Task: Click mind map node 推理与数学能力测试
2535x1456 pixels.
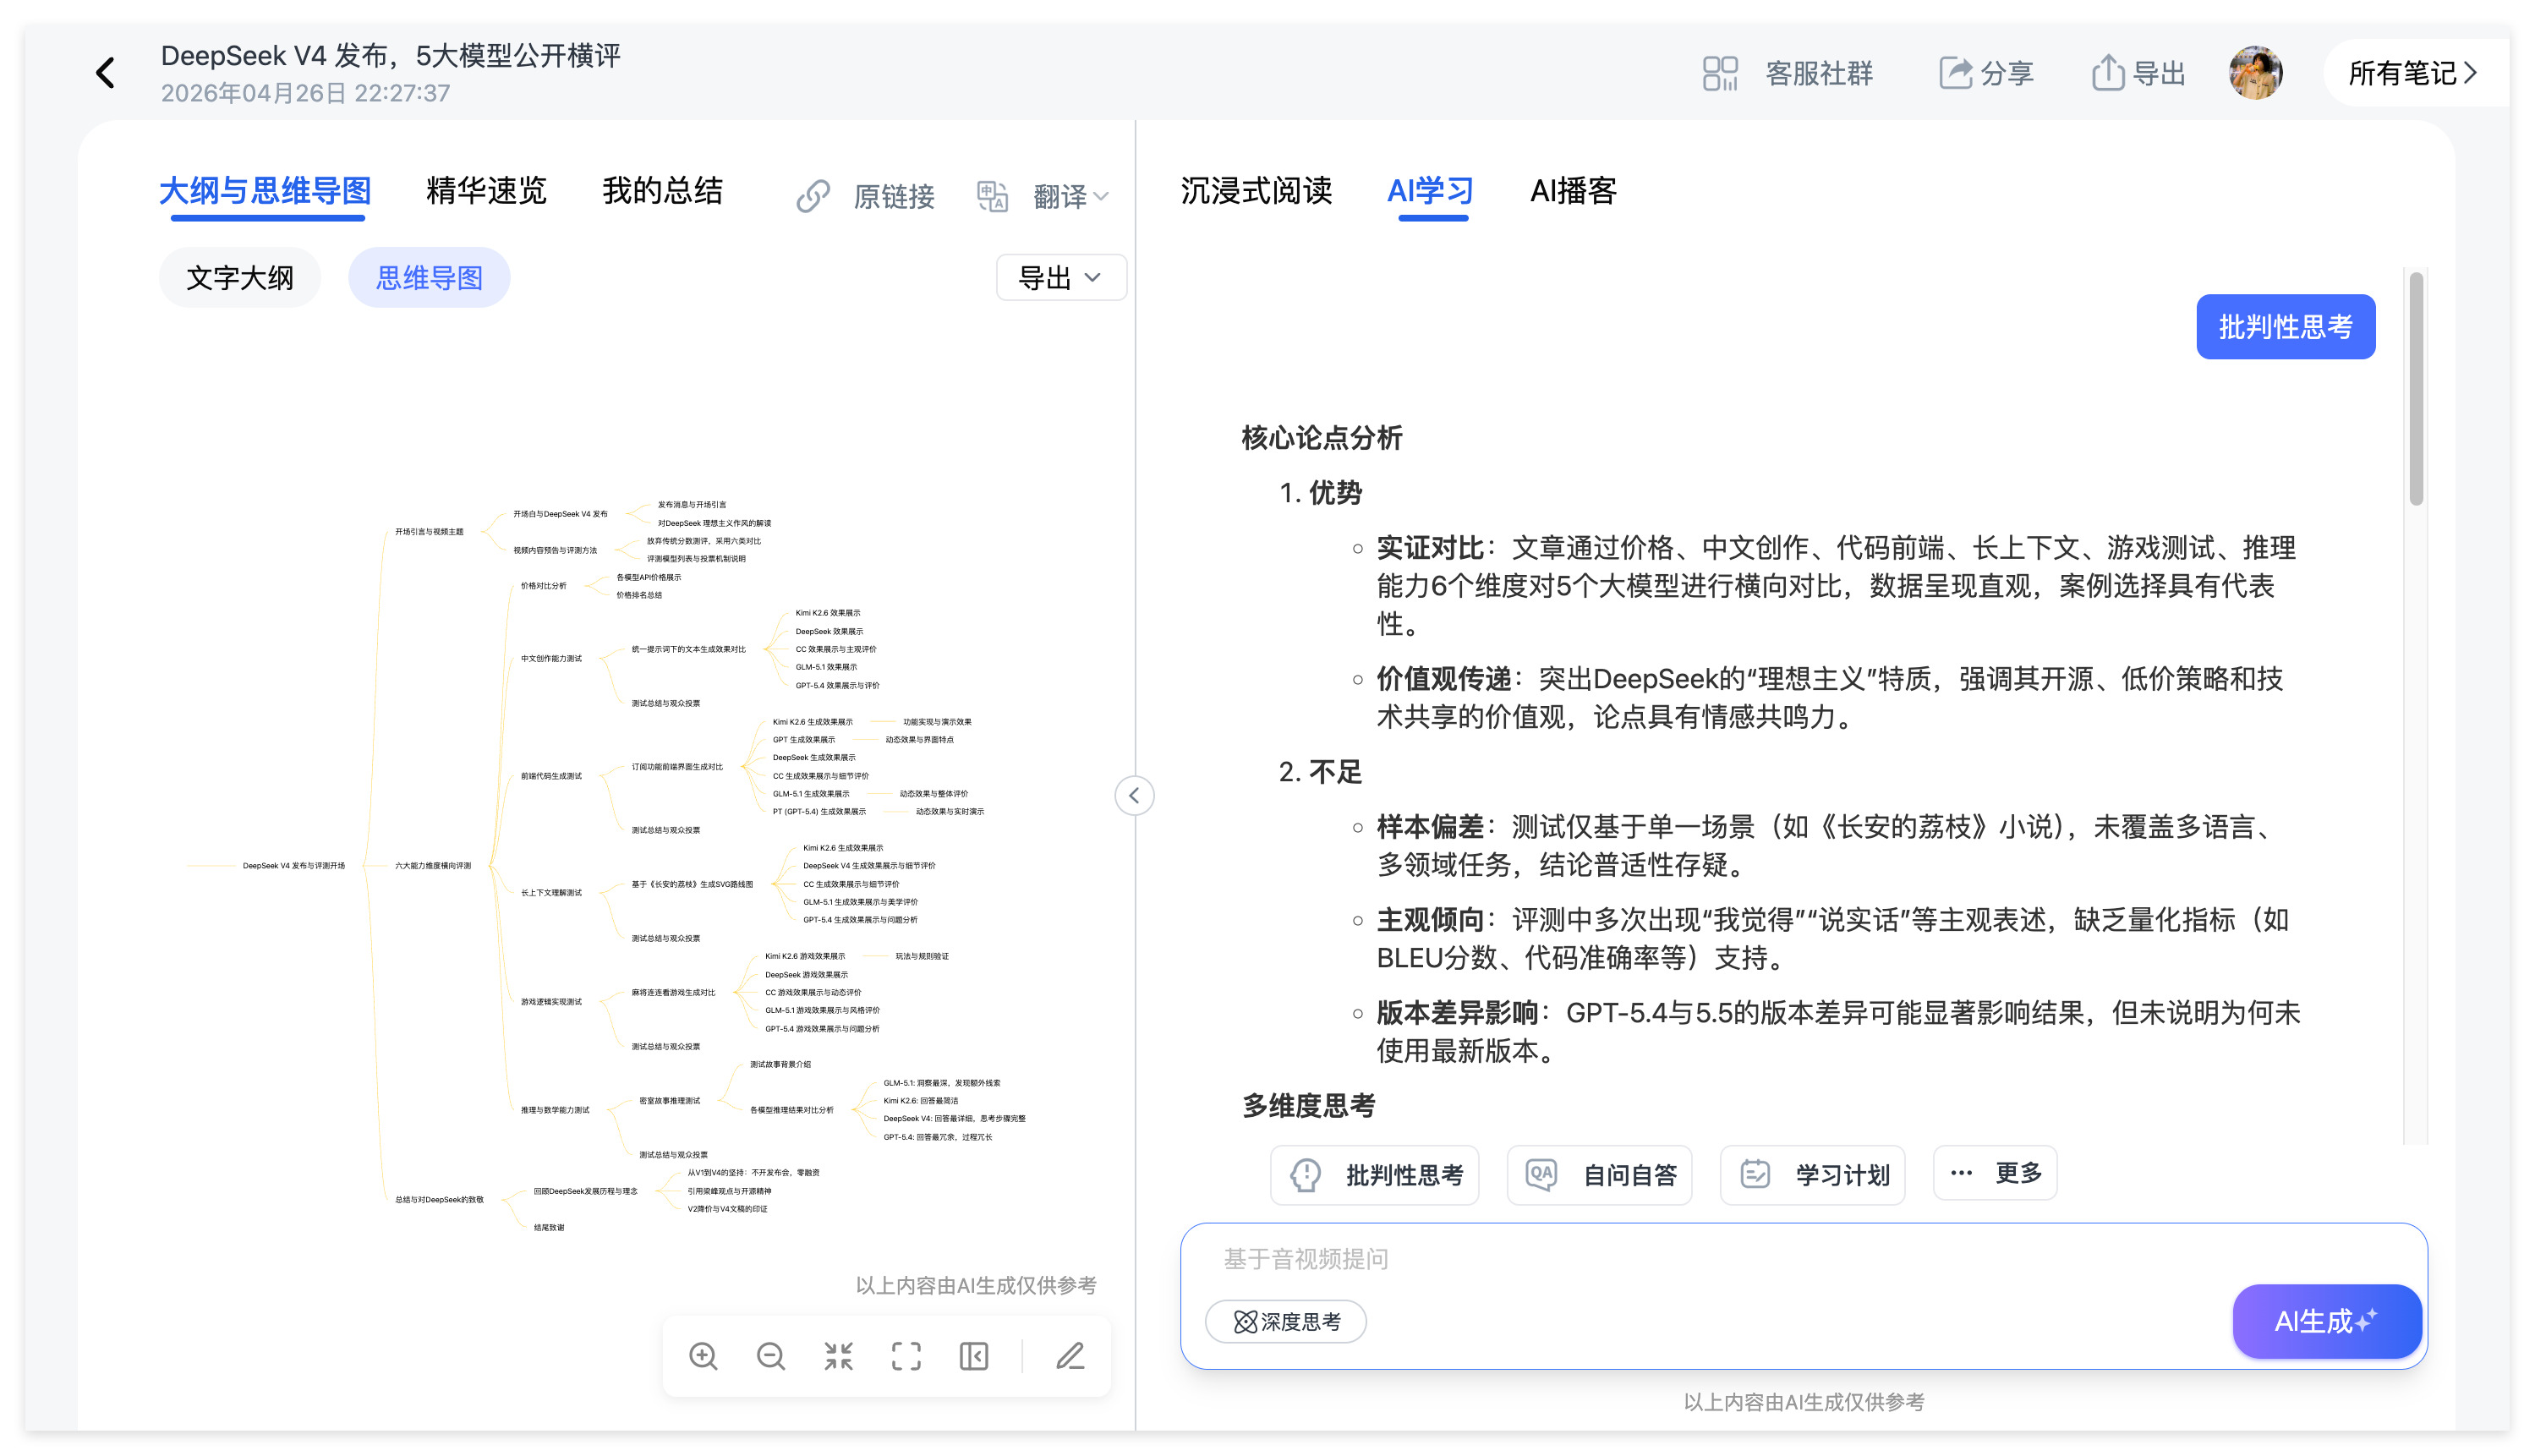Action: point(555,1110)
